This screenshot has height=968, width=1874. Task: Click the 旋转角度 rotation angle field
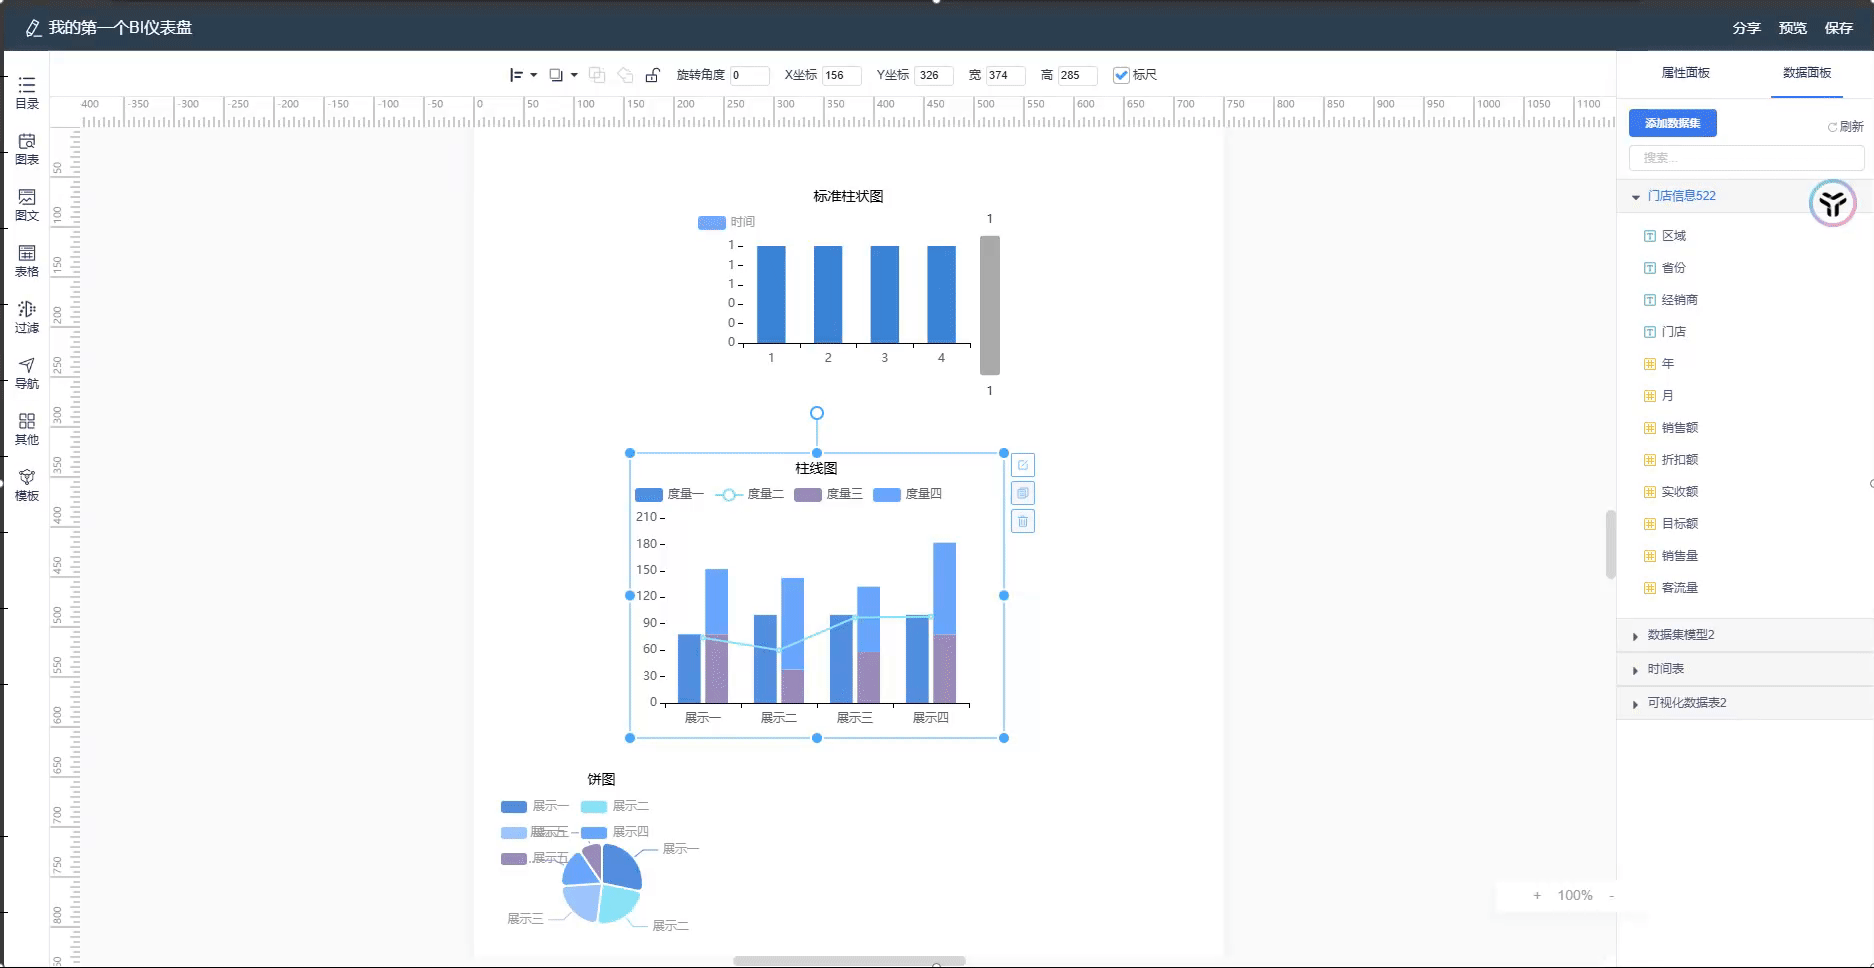click(749, 75)
